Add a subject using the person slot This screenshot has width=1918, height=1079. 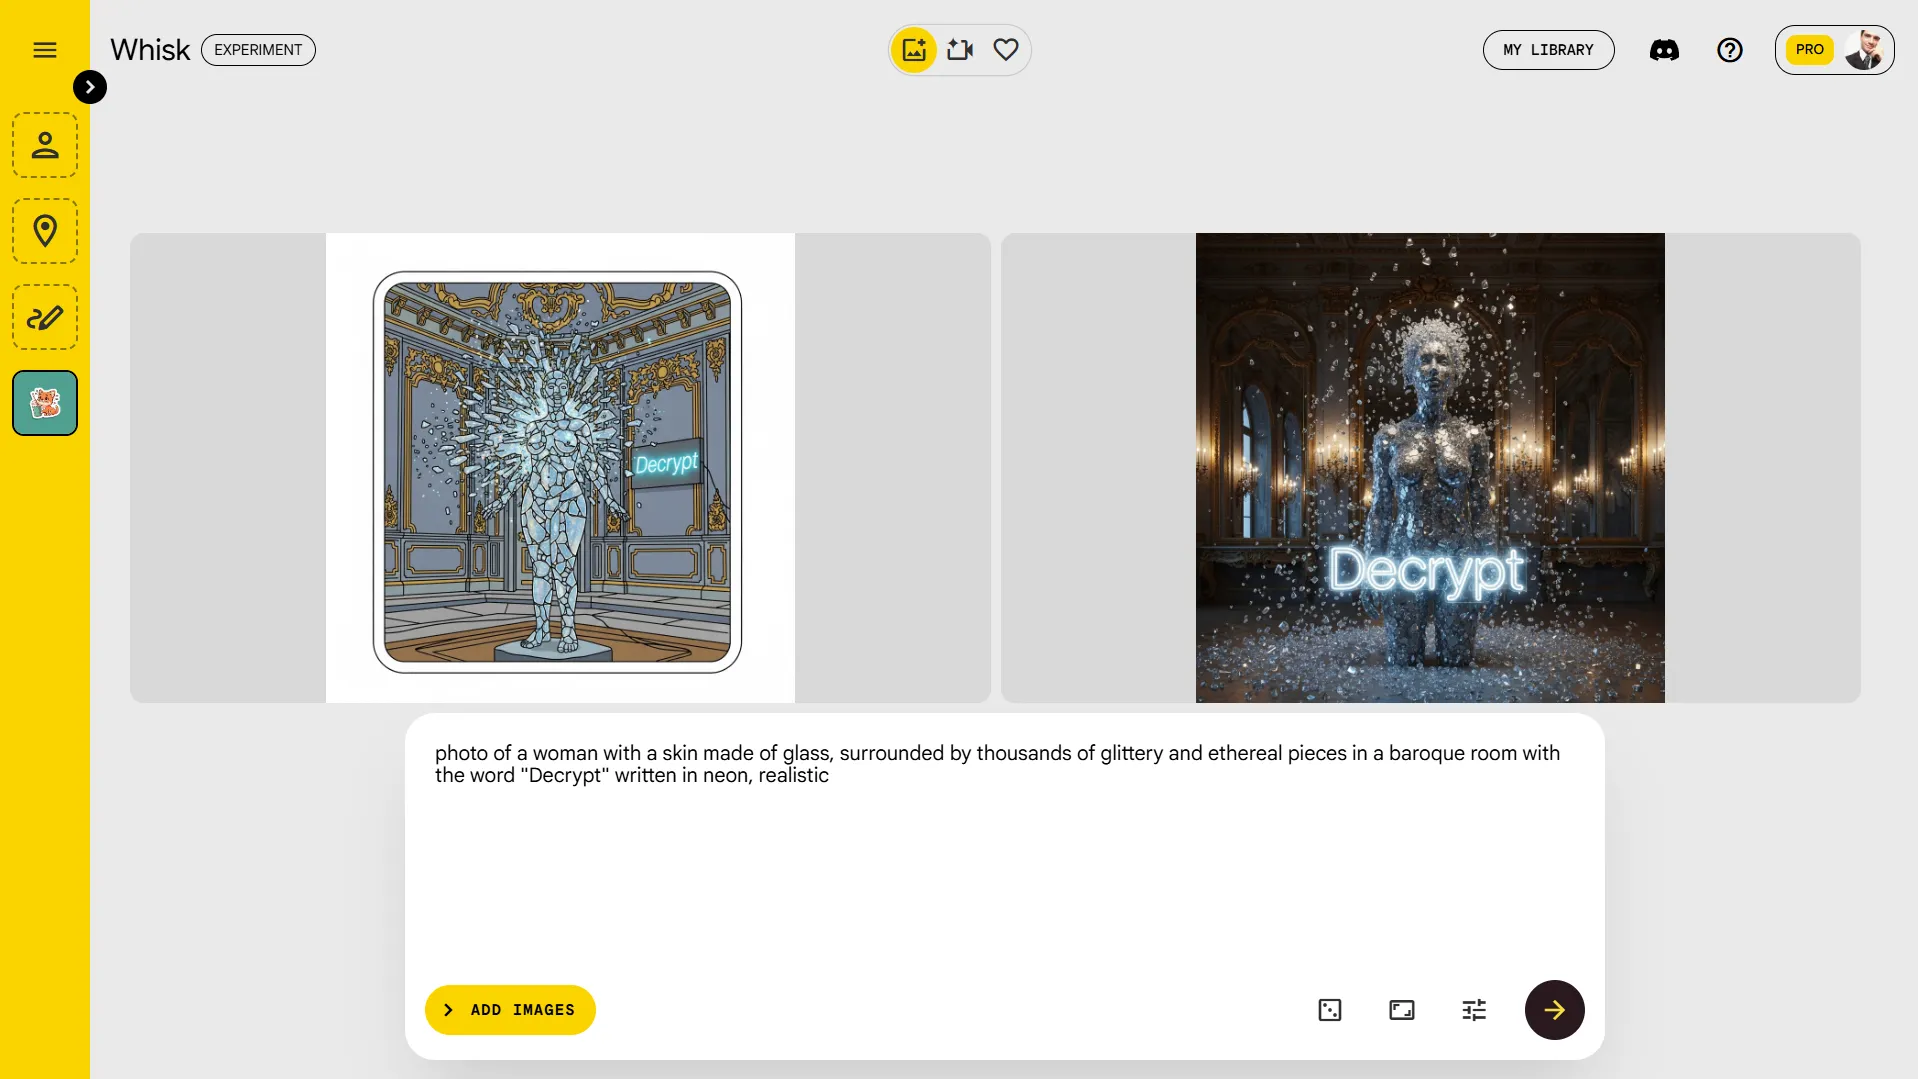pyautogui.click(x=45, y=145)
